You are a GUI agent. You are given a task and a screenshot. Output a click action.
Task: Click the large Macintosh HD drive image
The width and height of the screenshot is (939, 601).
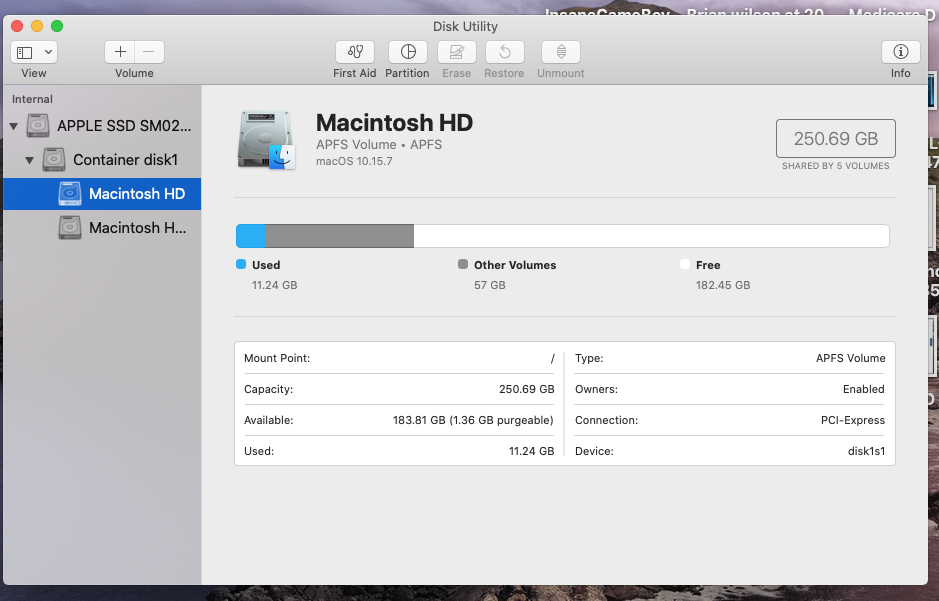(266, 139)
